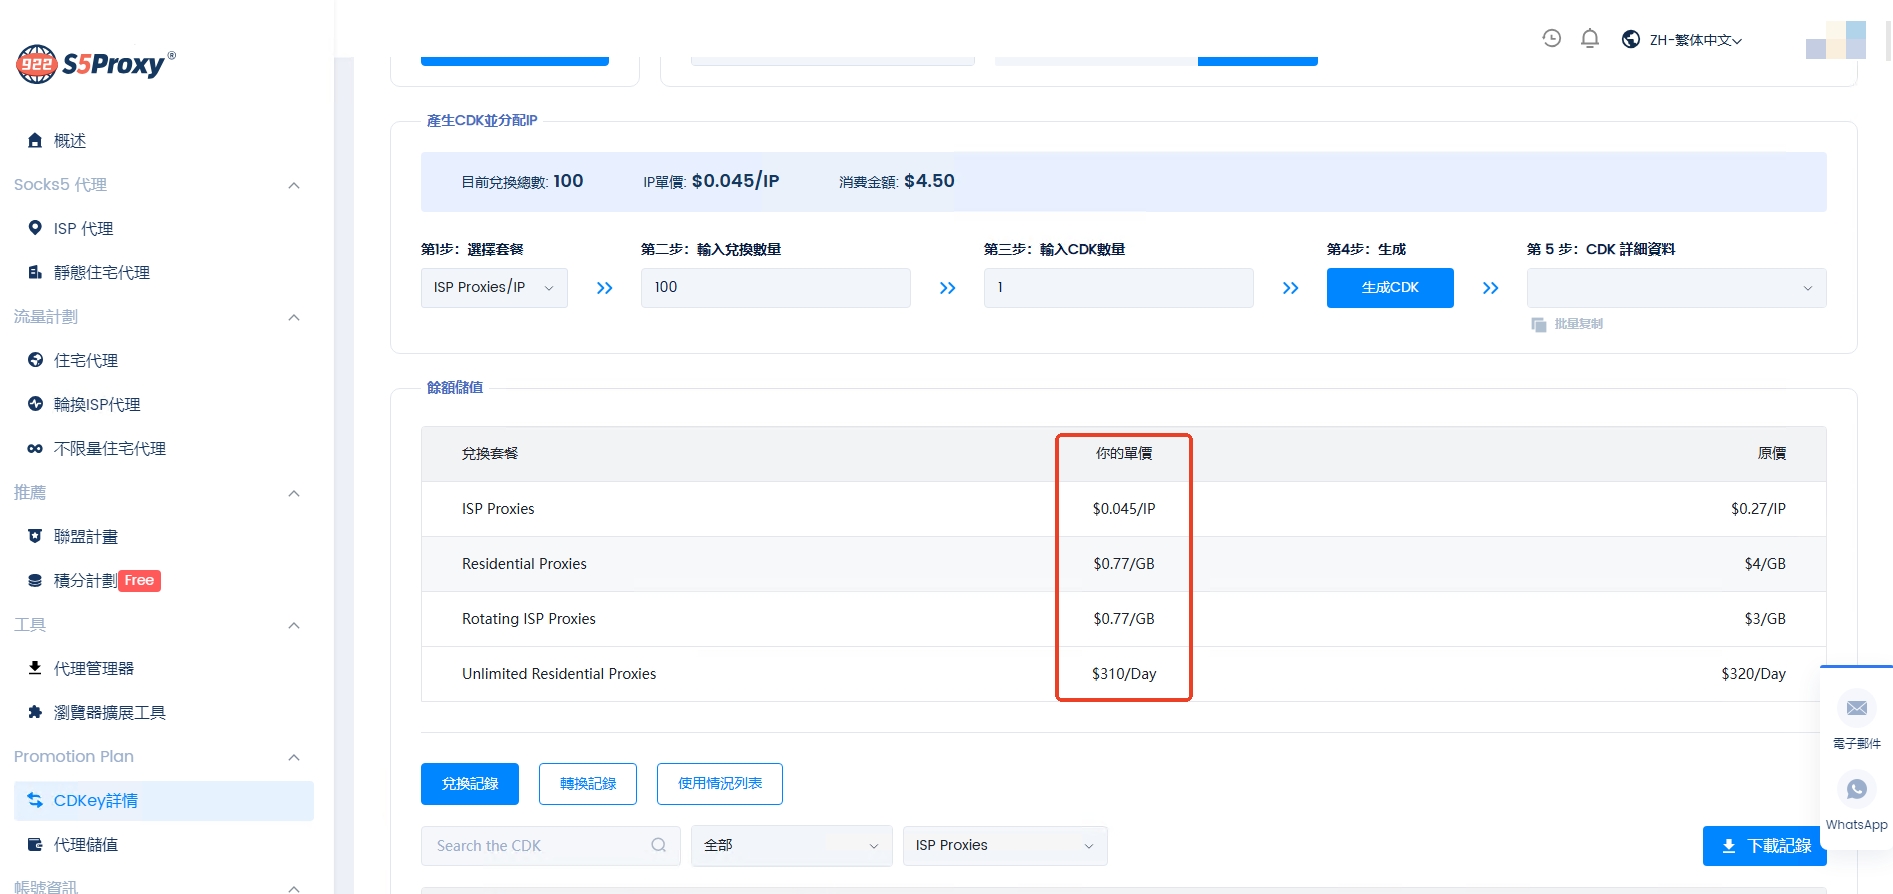Open the language selector ZH-繁体中文
This screenshot has height=894, width=1893.
(1682, 40)
